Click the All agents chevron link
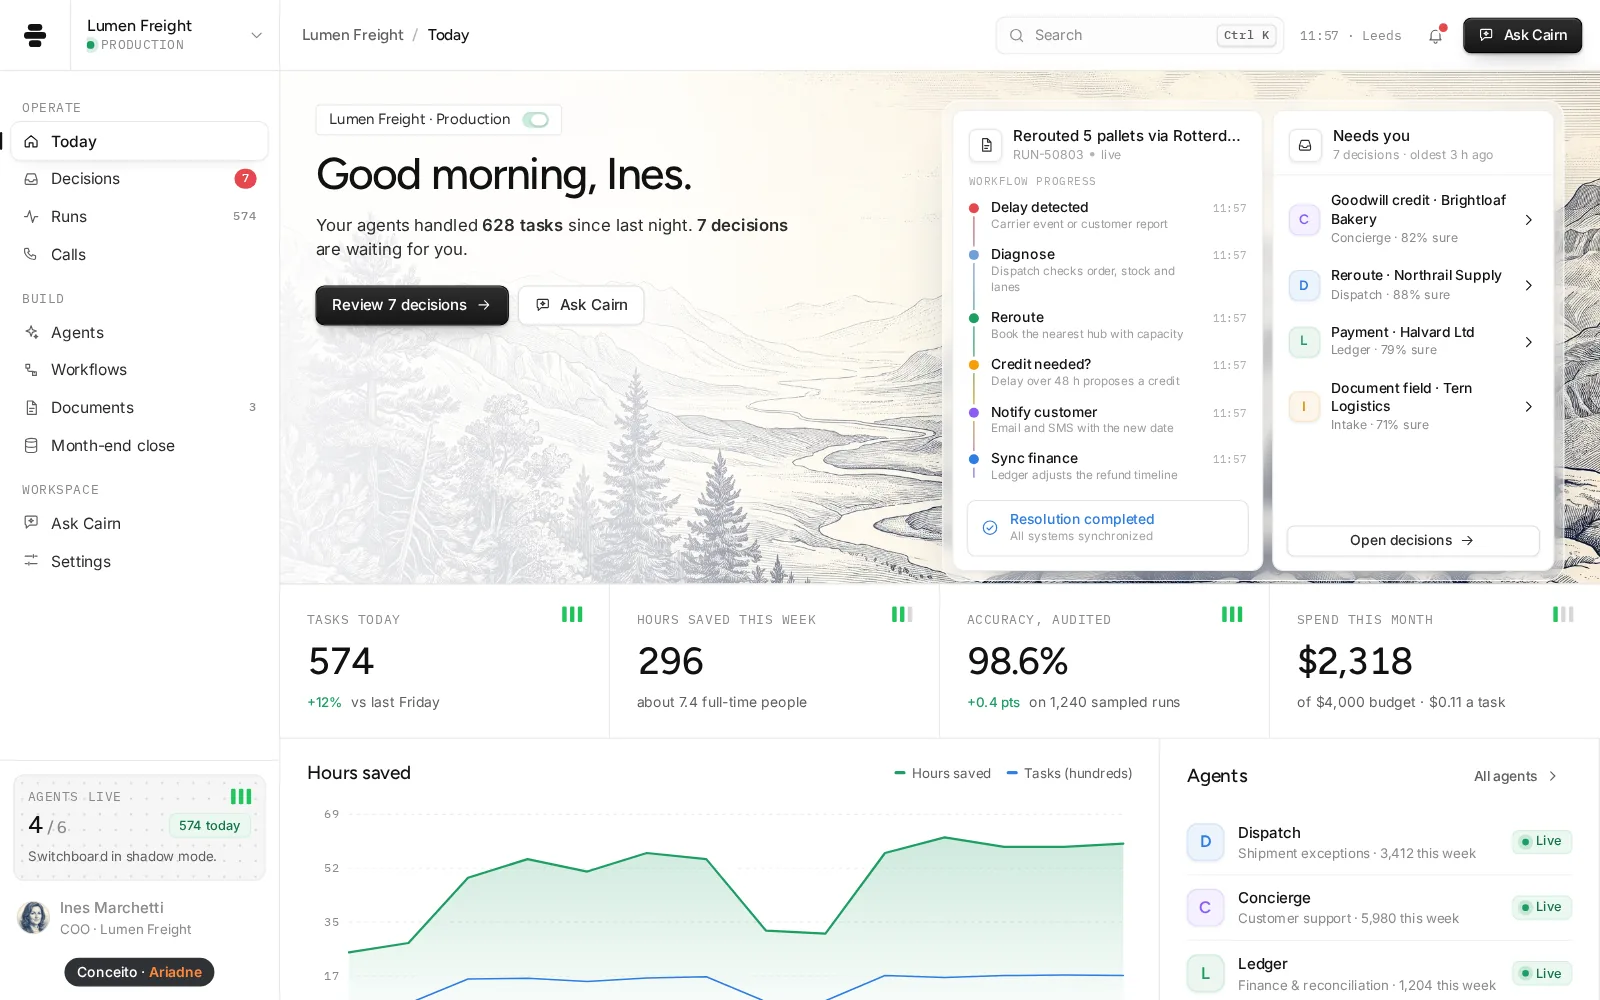 pyautogui.click(x=1516, y=776)
